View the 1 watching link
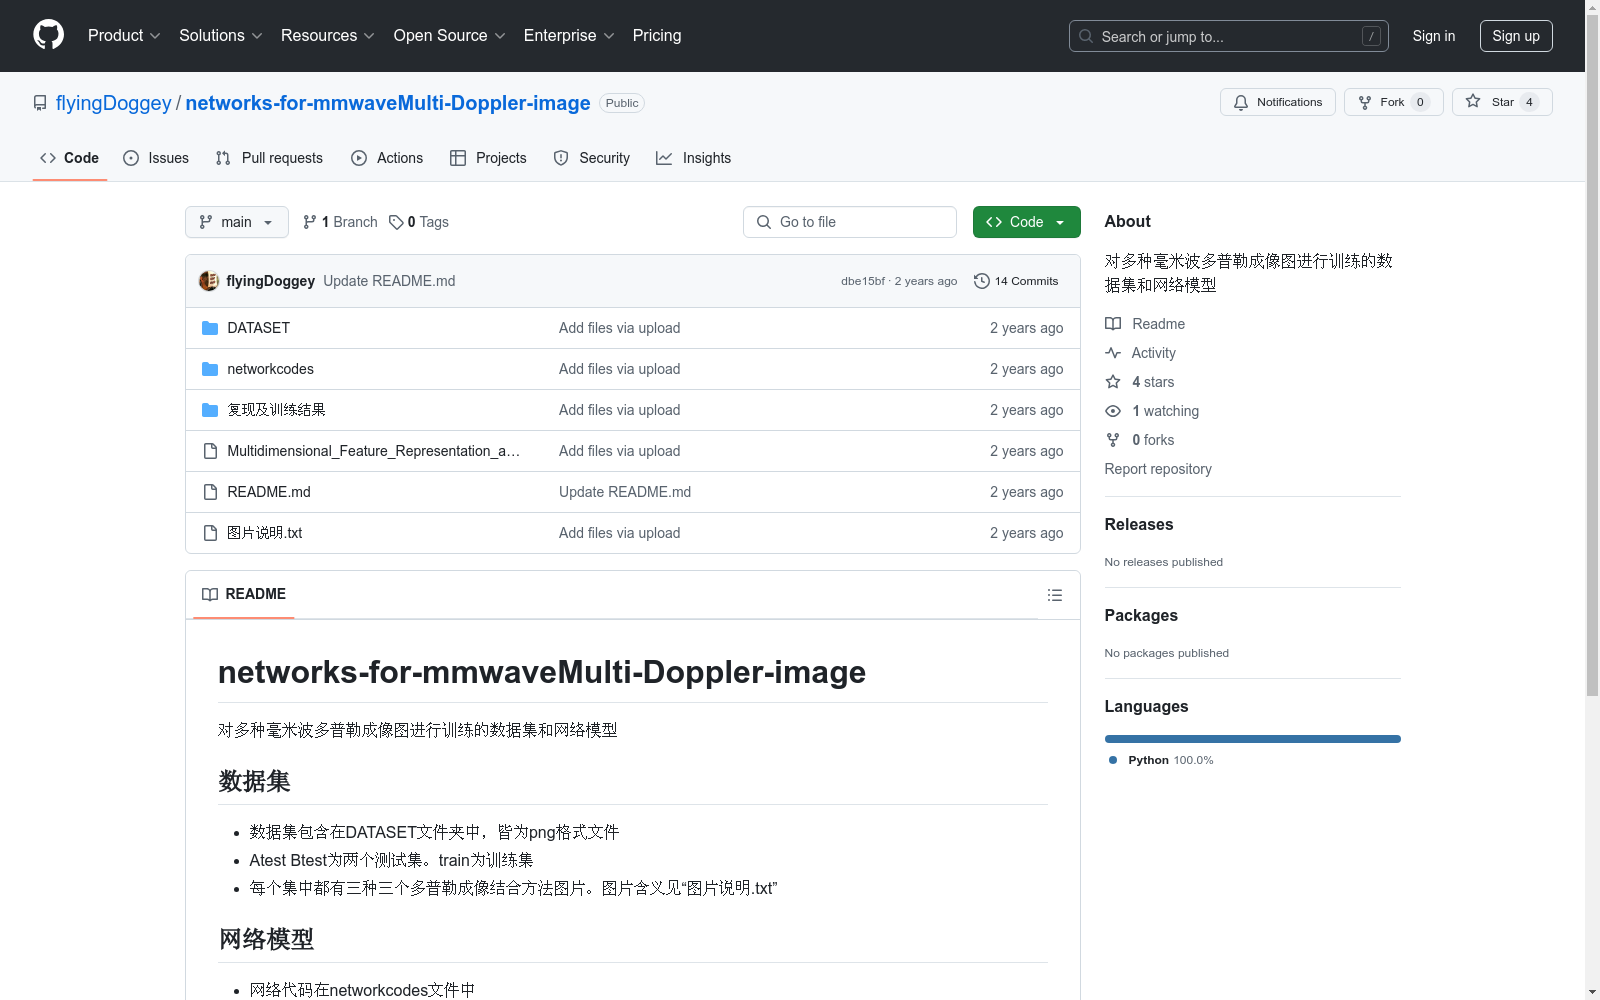 [1152, 411]
